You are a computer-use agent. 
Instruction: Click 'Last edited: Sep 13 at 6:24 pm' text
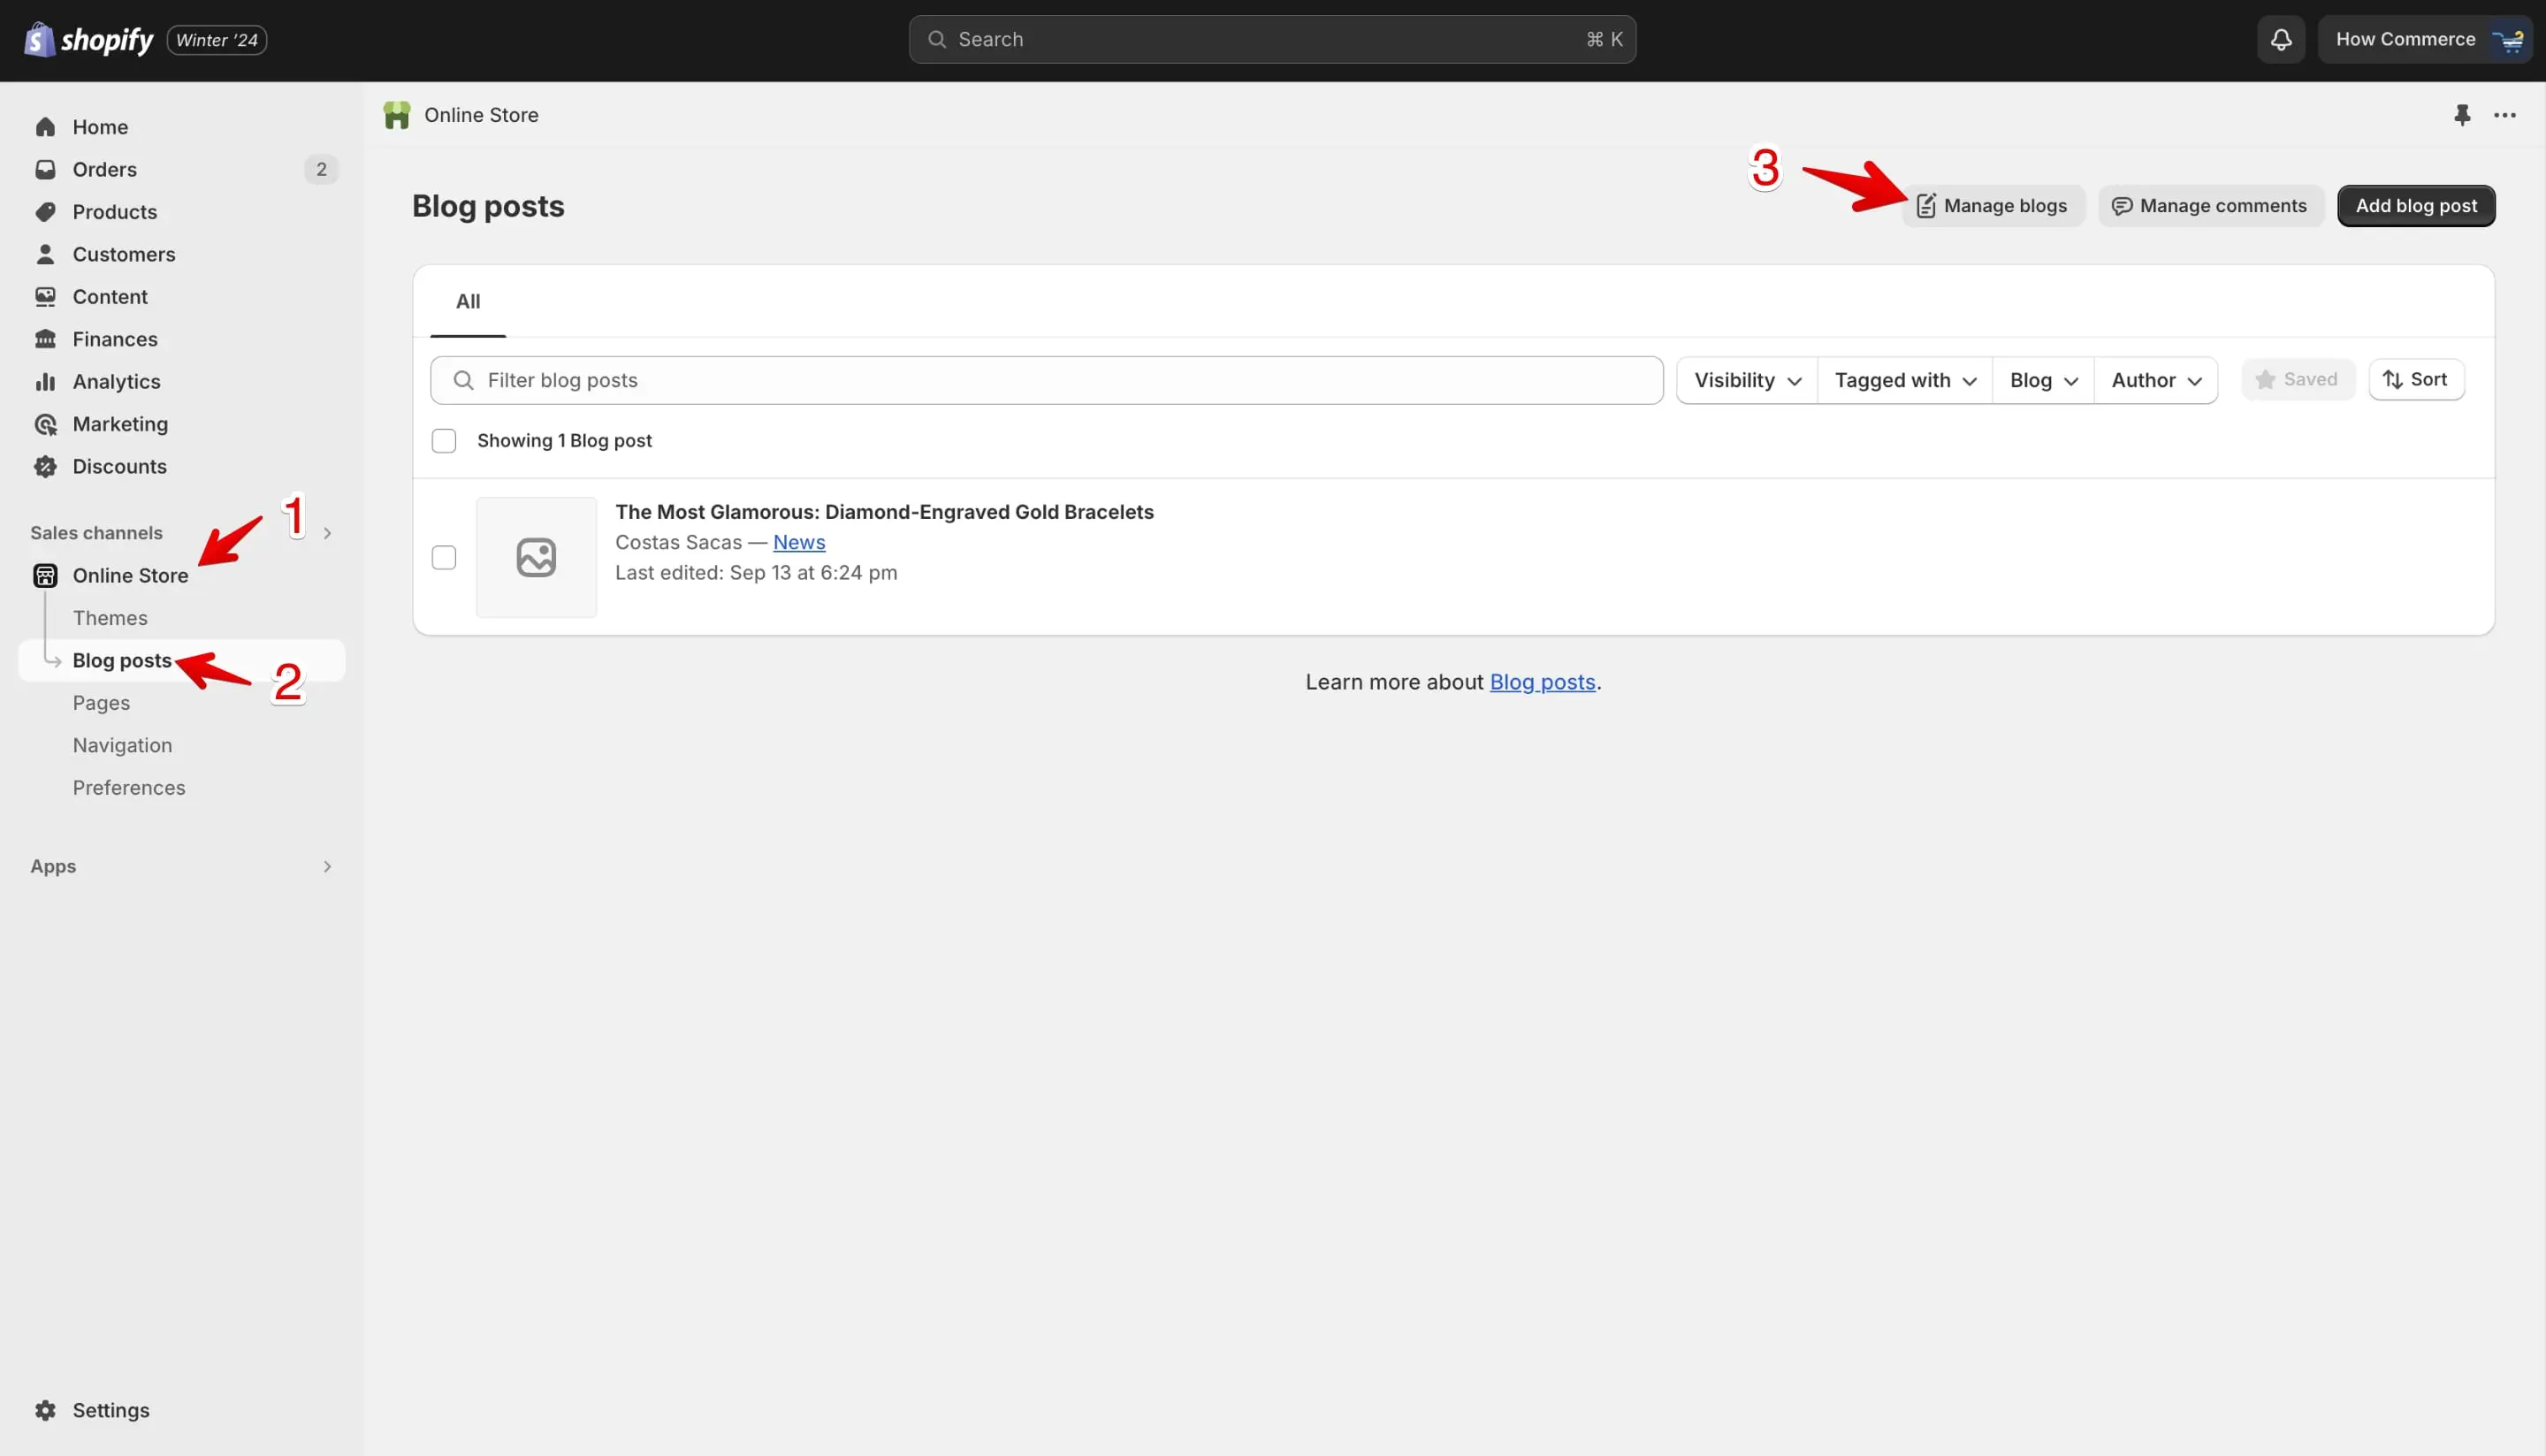[756, 573]
